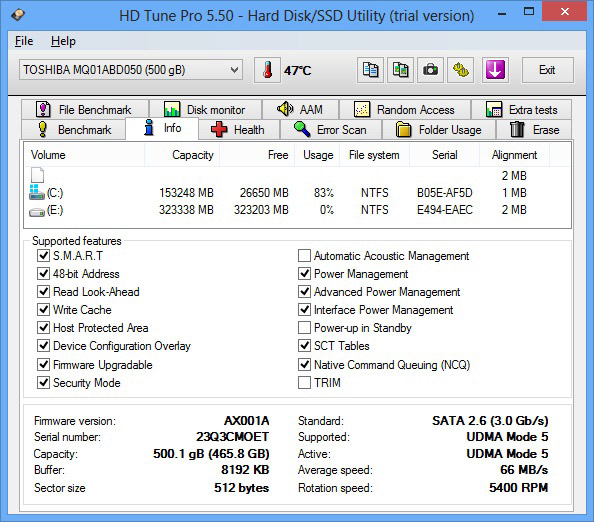The height and width of the screenshot is (522, 594).
Task: Minimize the HD Tune Pro window
Action: [502, 13]
